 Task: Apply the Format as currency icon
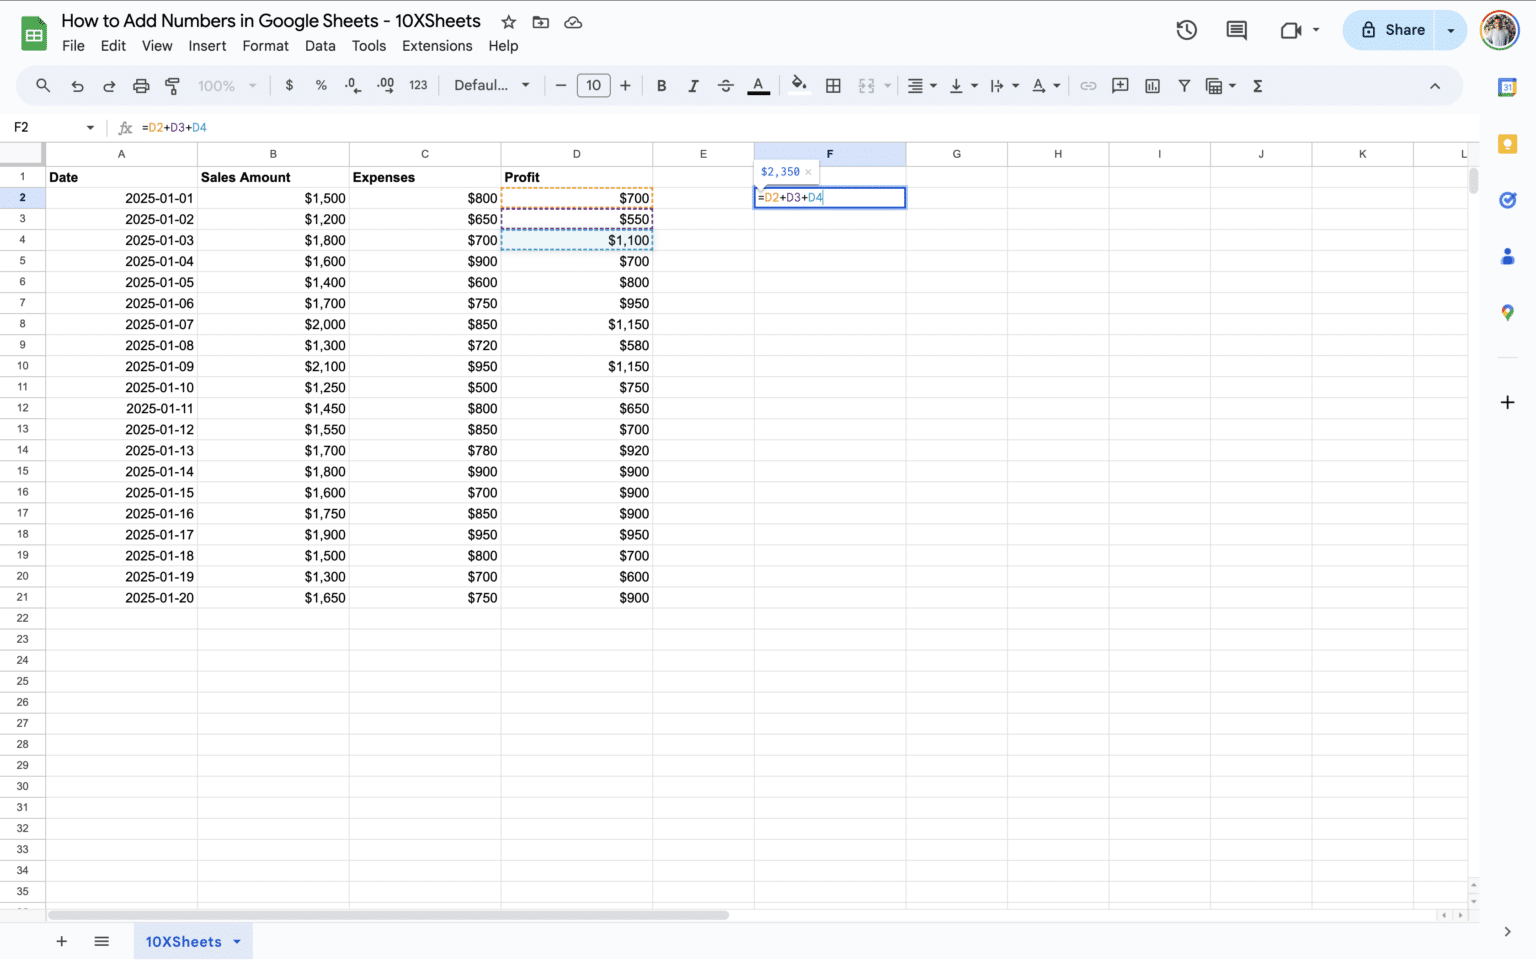289,85
